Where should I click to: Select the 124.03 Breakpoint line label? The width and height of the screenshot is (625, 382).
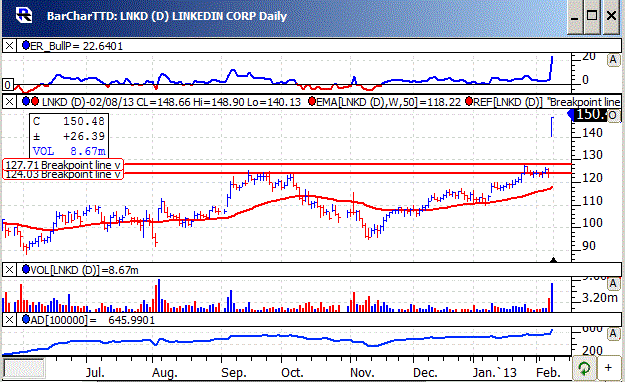point(63,175)
